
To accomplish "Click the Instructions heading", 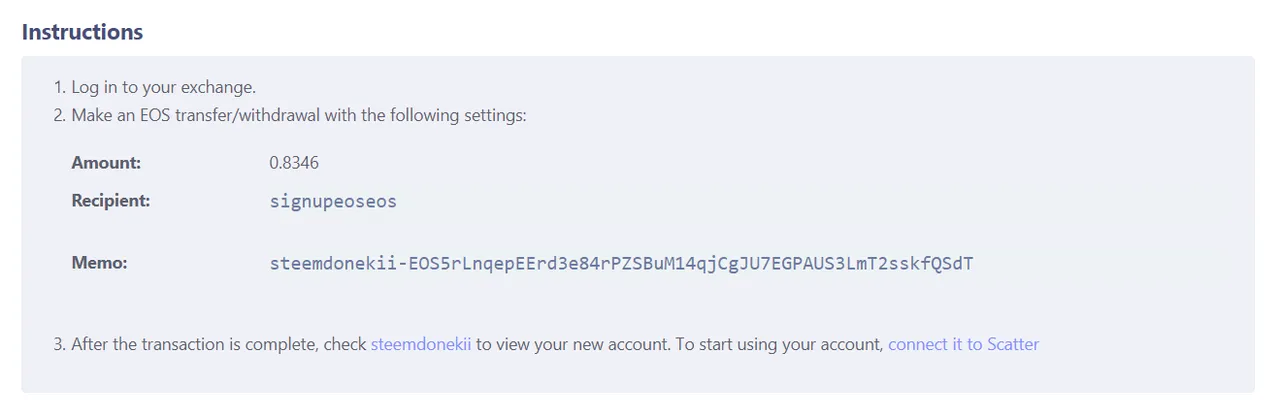I will pyautogui.click(x=82, y=32).
